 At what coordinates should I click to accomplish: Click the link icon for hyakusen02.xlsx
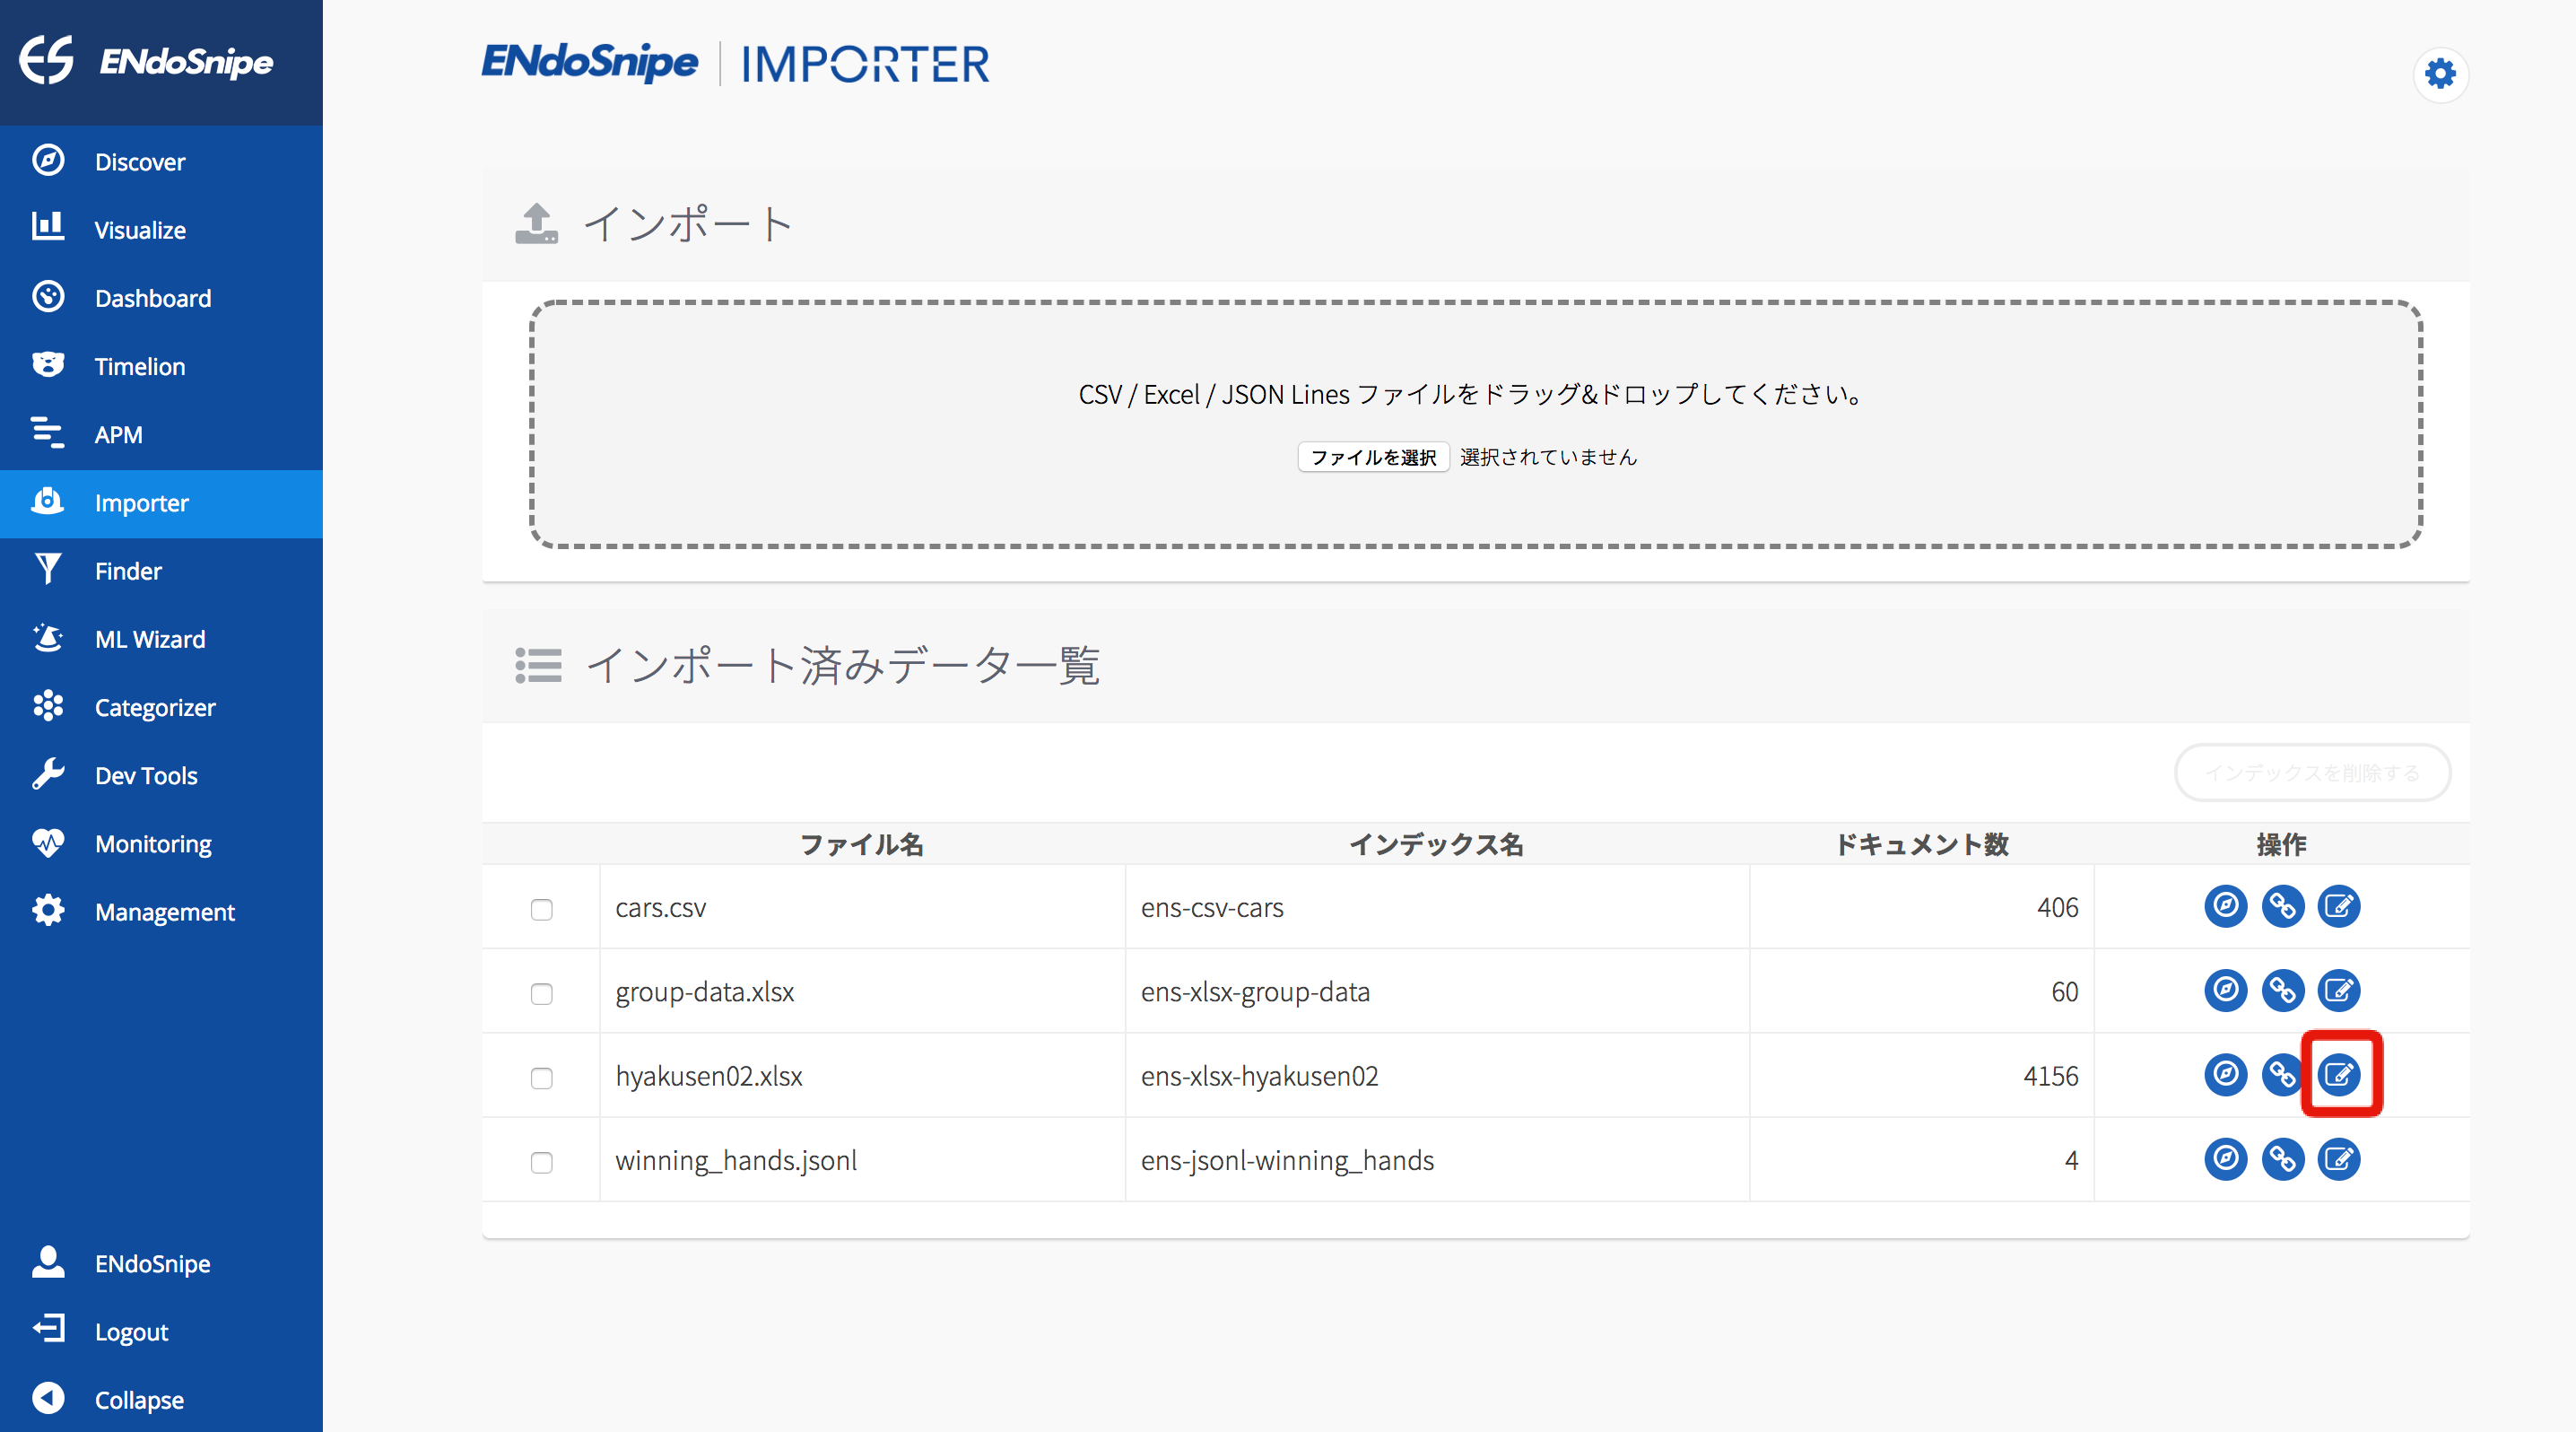click(2282, 1075)
